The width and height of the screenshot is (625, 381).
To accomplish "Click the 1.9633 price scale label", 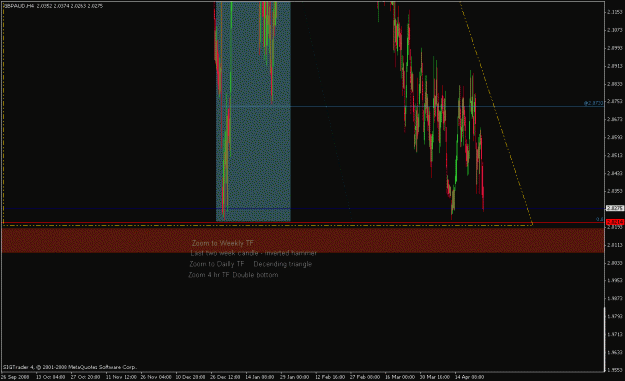I will 615,352.
